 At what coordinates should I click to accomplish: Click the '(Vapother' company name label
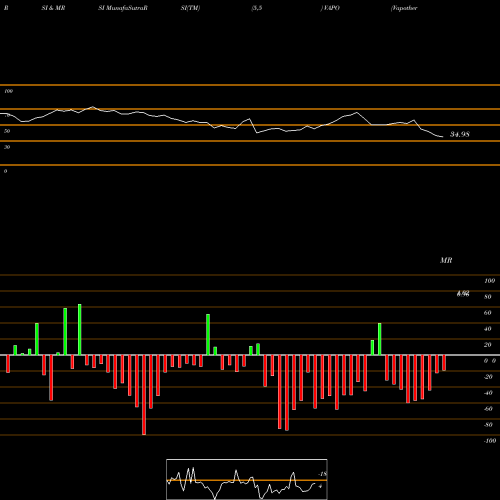pos(404,8)
